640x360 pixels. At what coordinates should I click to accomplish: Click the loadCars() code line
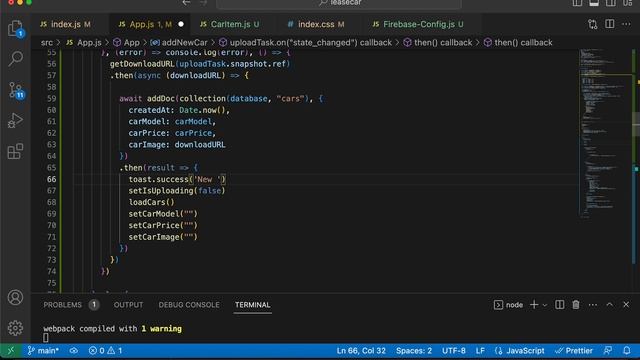[151, 202]
